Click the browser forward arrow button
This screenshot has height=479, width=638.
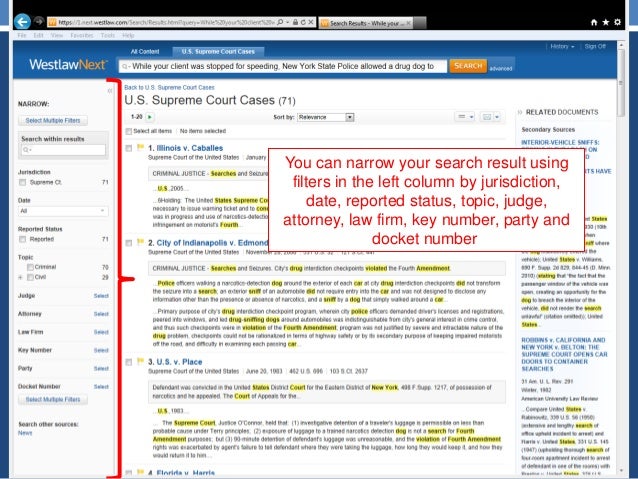tap(39, 21)
